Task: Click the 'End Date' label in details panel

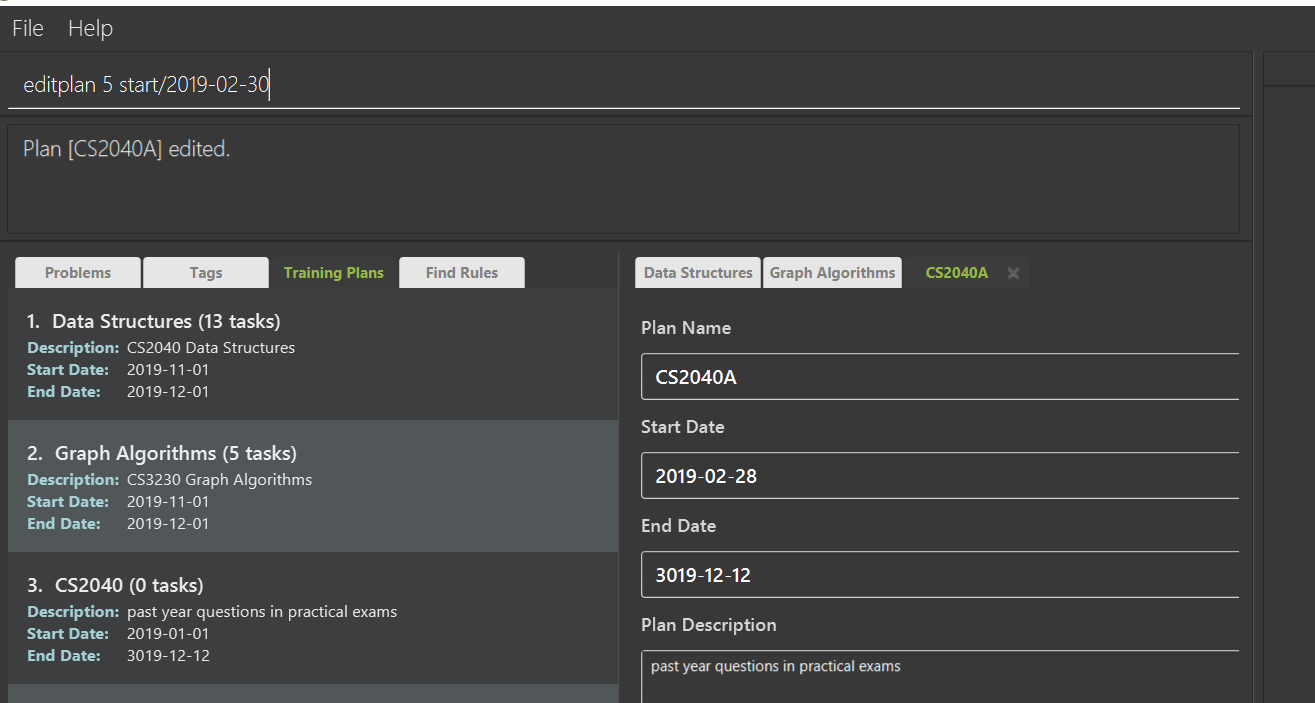Action: [679, 526]
